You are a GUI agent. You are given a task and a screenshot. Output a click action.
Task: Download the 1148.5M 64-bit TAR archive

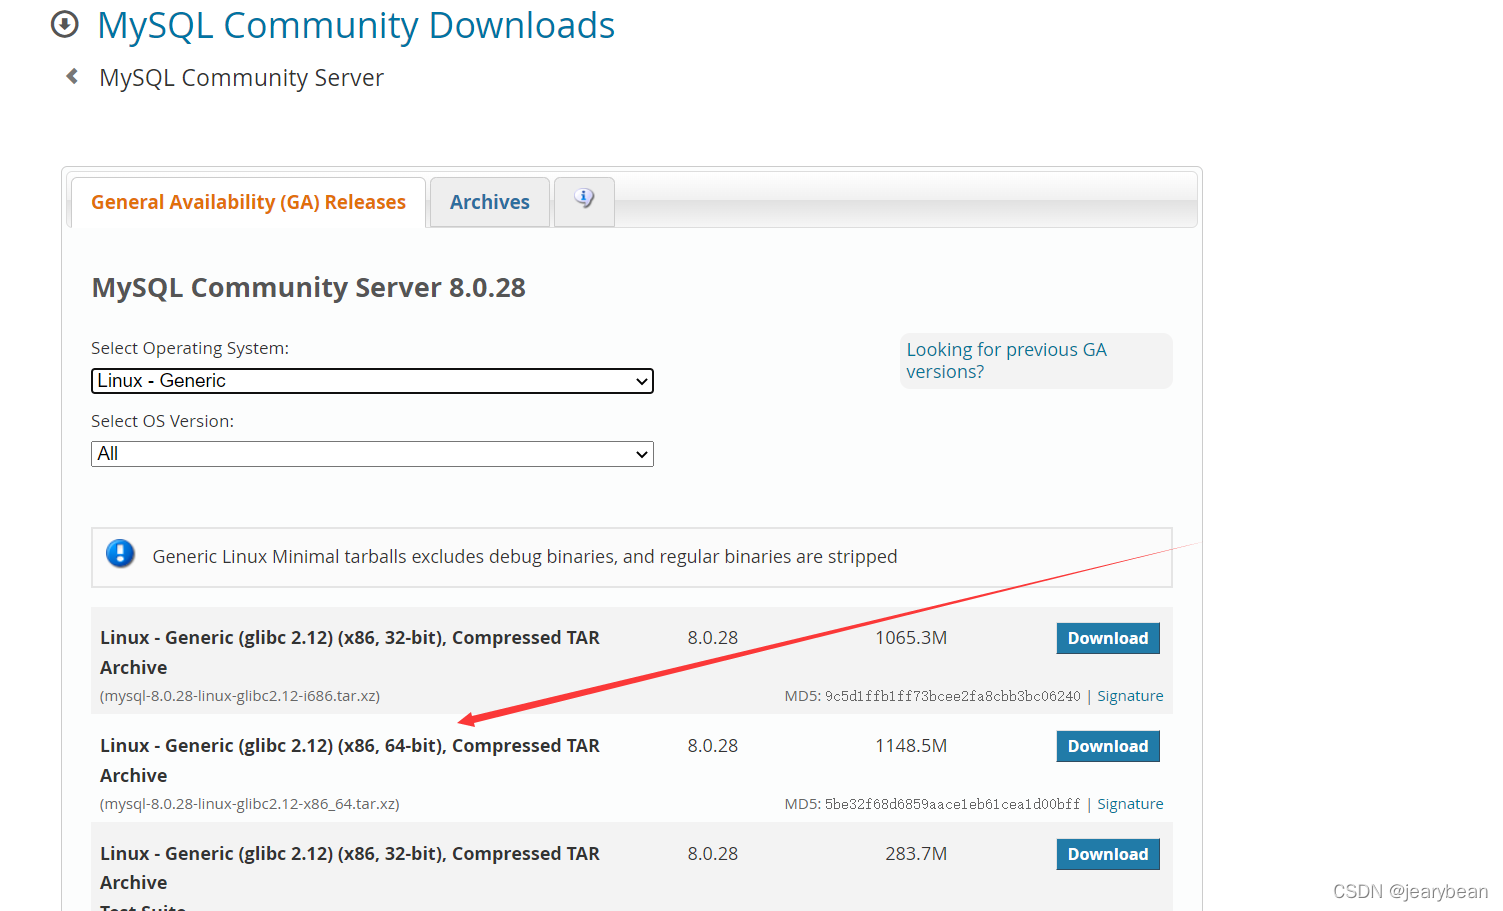point(1108,746)
